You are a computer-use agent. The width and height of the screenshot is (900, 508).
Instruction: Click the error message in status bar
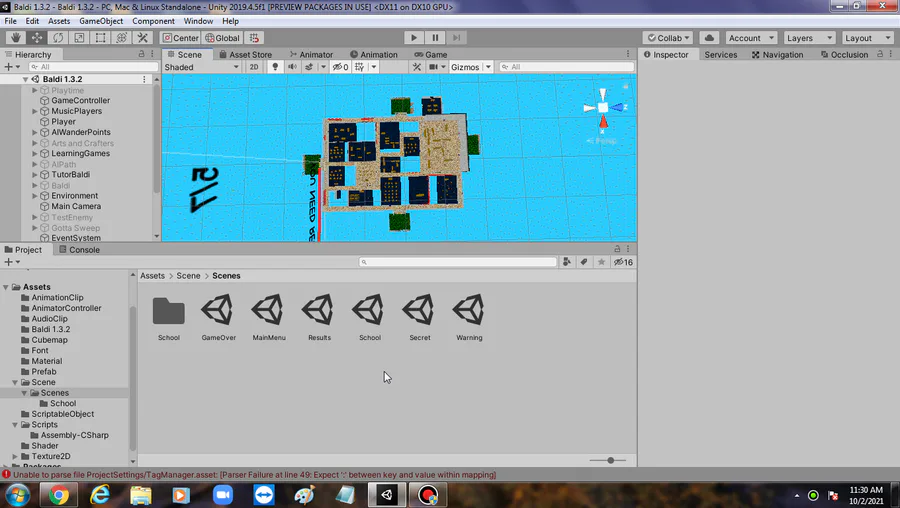click(x=254, y=475)
